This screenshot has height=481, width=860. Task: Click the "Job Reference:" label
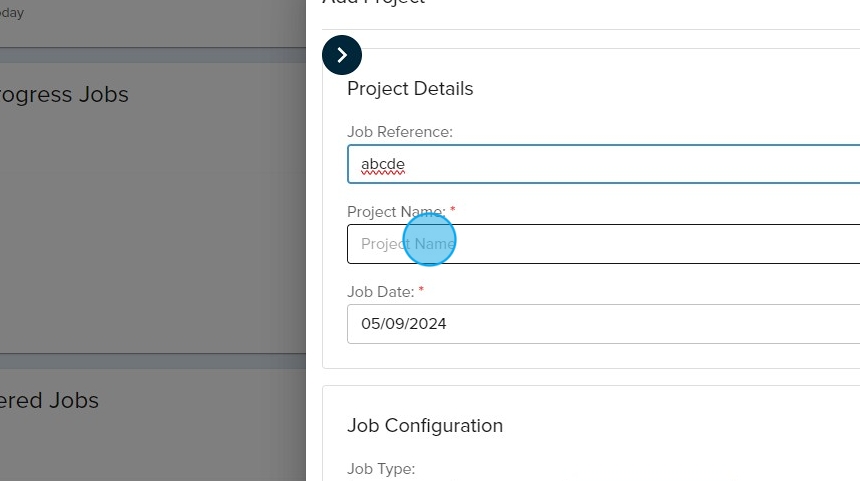tap(399, 132)
